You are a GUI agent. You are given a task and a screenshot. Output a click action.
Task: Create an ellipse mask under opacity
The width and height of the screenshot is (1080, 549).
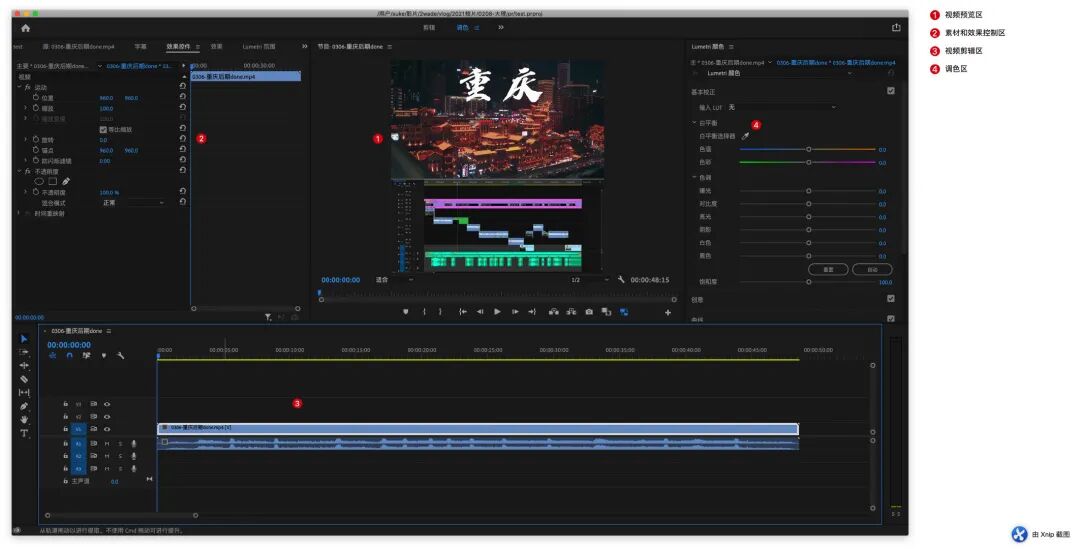click(x=39, y=181)
